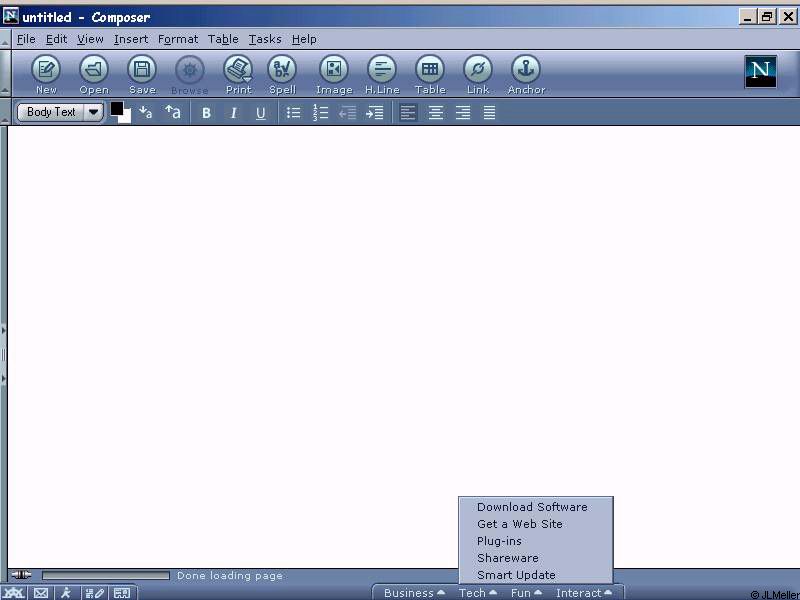Open the Insert menu
Viewport: 800px width, 600px height.
click(131, 39)
